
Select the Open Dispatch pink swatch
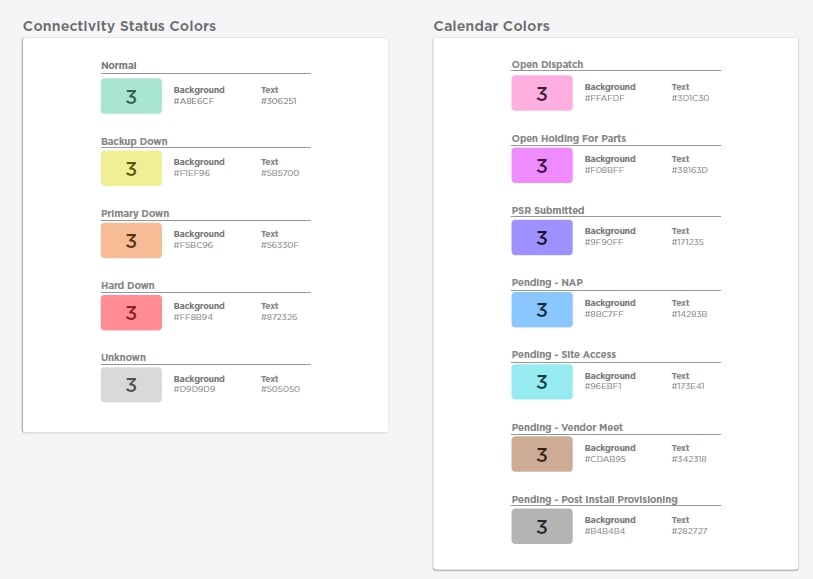542,93
